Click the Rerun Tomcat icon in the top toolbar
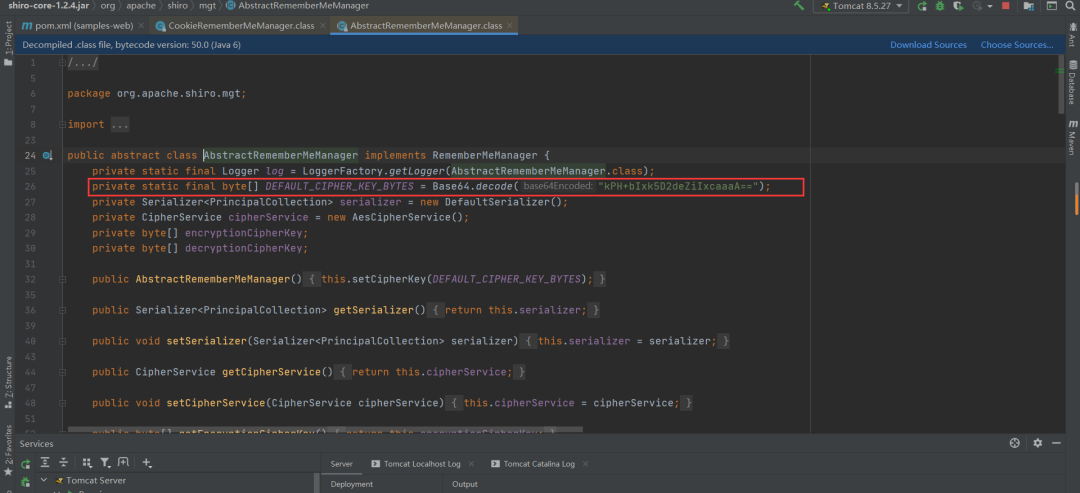1080x493 pixels. [x=922, y=6]
